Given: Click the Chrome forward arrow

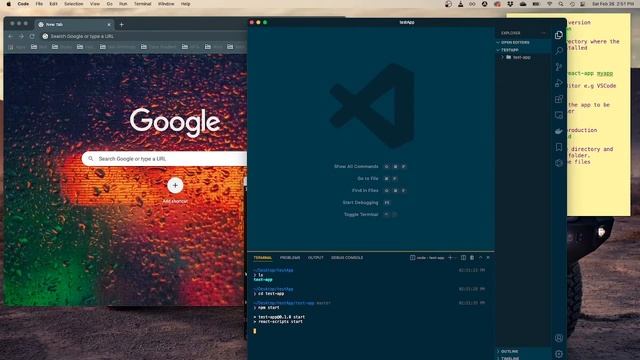Looking at the screenshot, I should pos(21,36).
